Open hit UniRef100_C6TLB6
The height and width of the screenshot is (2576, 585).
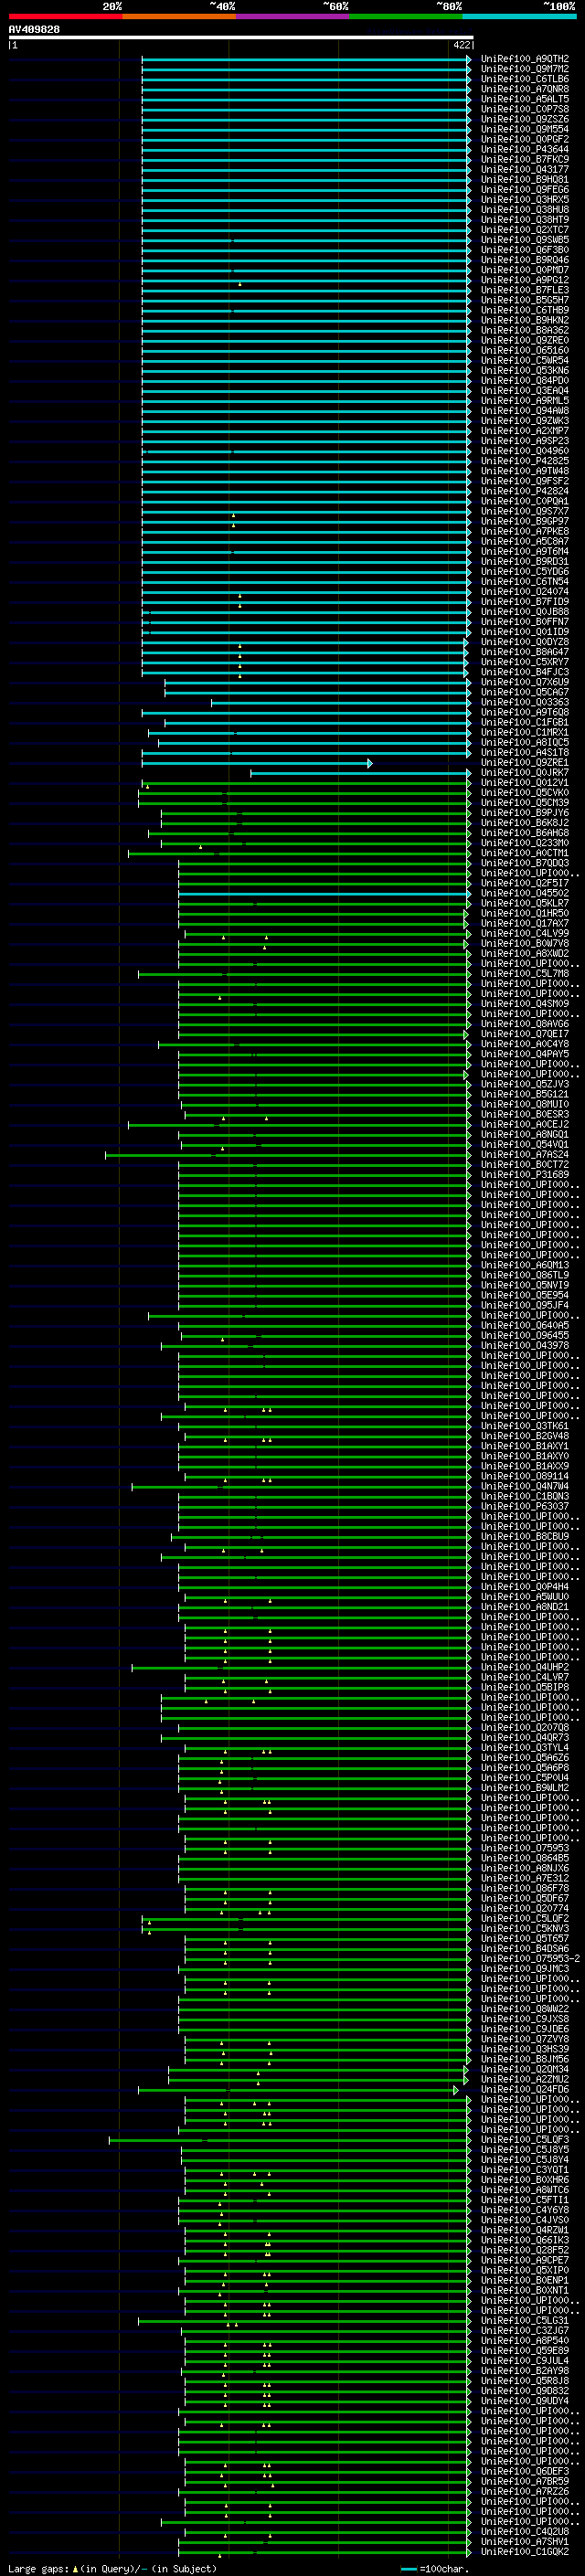525,79
